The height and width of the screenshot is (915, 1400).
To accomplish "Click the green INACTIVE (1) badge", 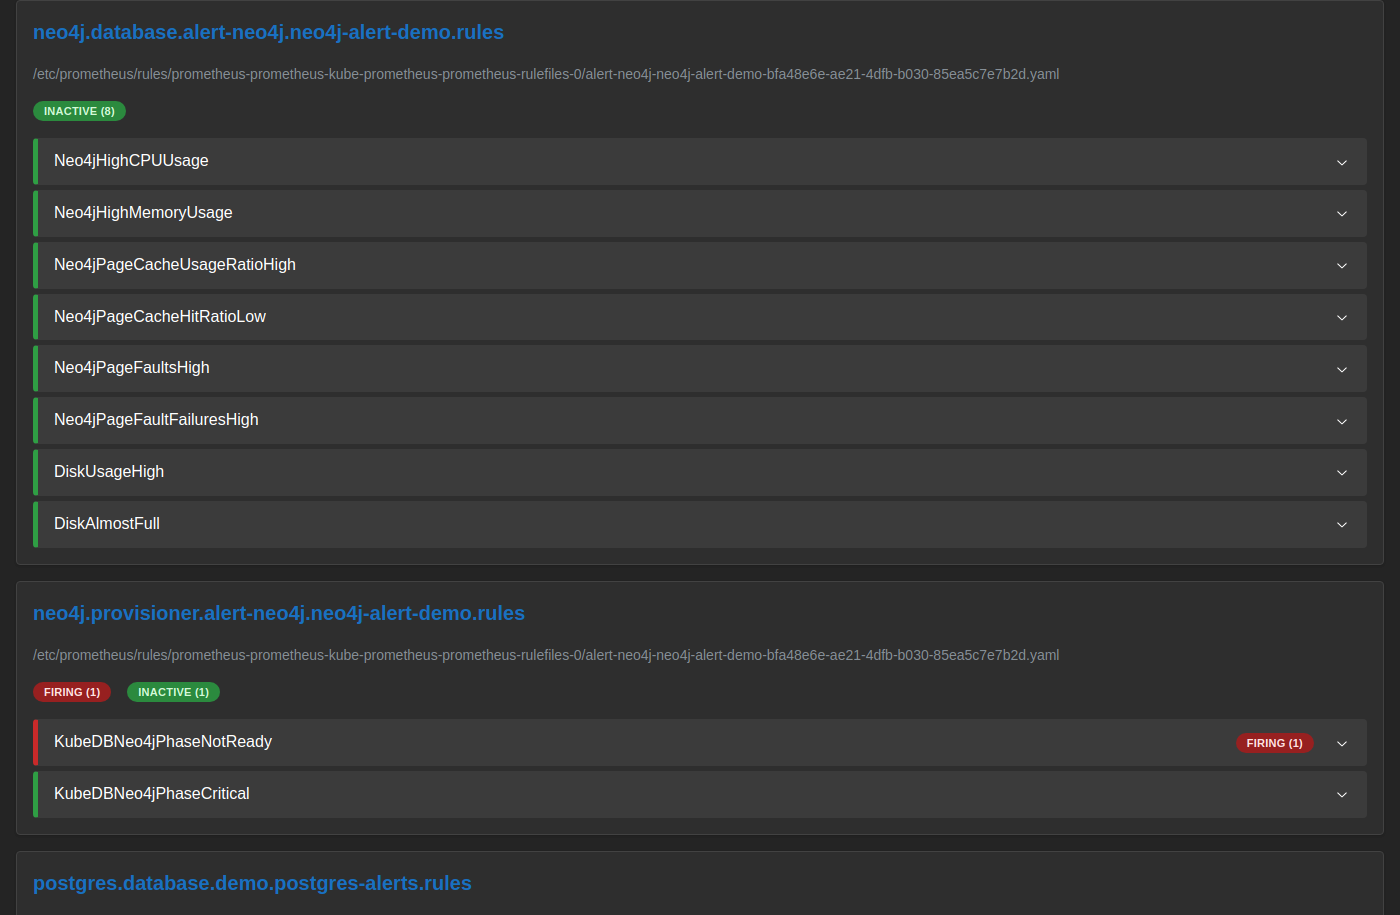I will pos(173,692).
